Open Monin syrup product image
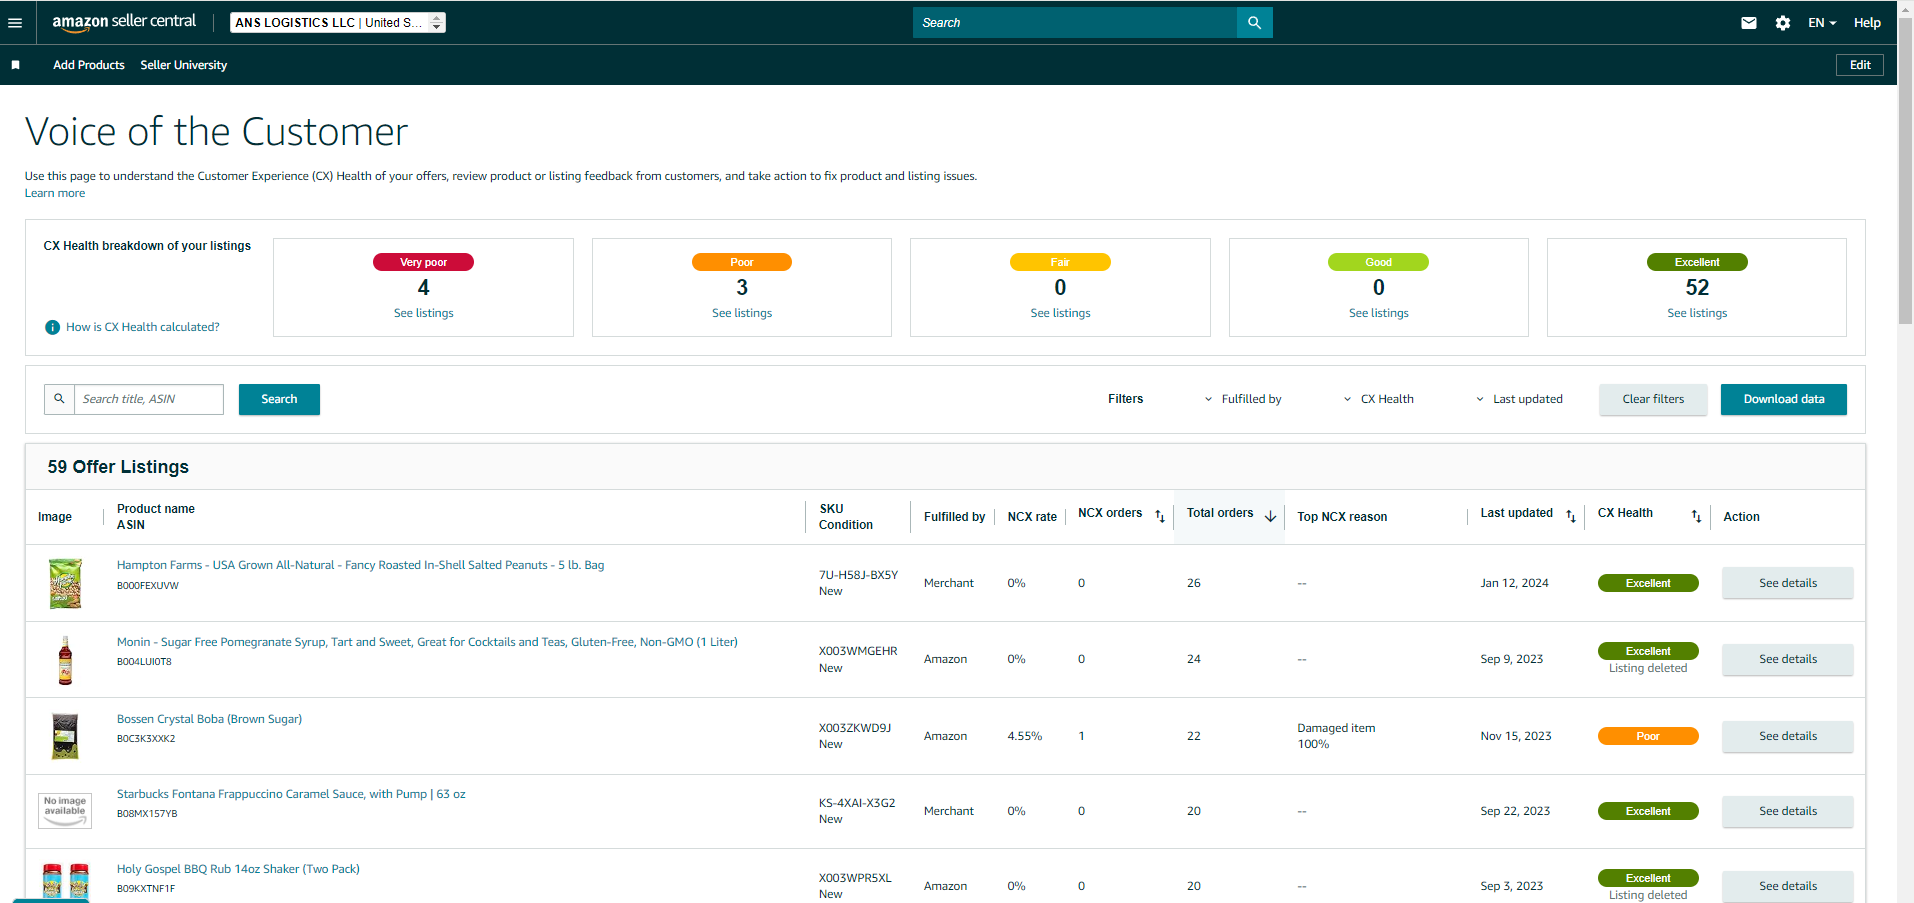1914x903 pixels. coord(65,660)
